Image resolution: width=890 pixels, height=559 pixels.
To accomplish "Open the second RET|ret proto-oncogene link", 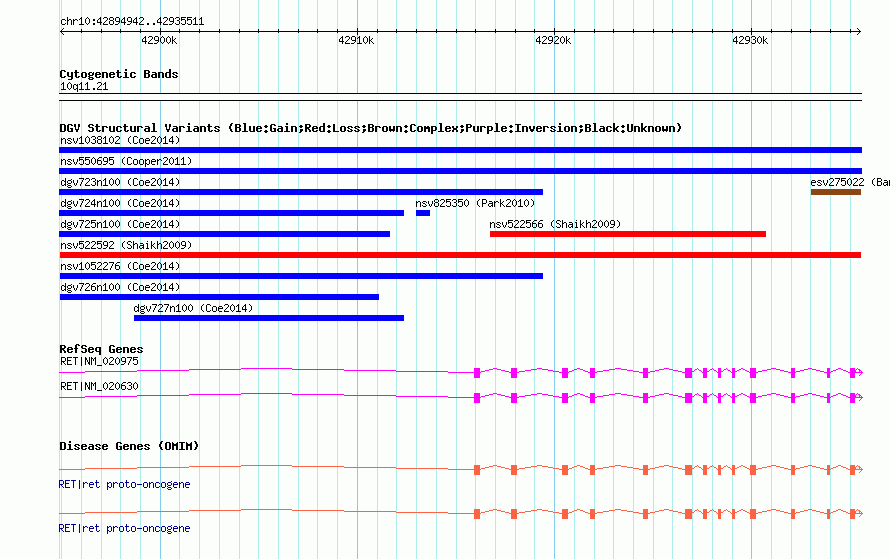I will pos(124,528).
